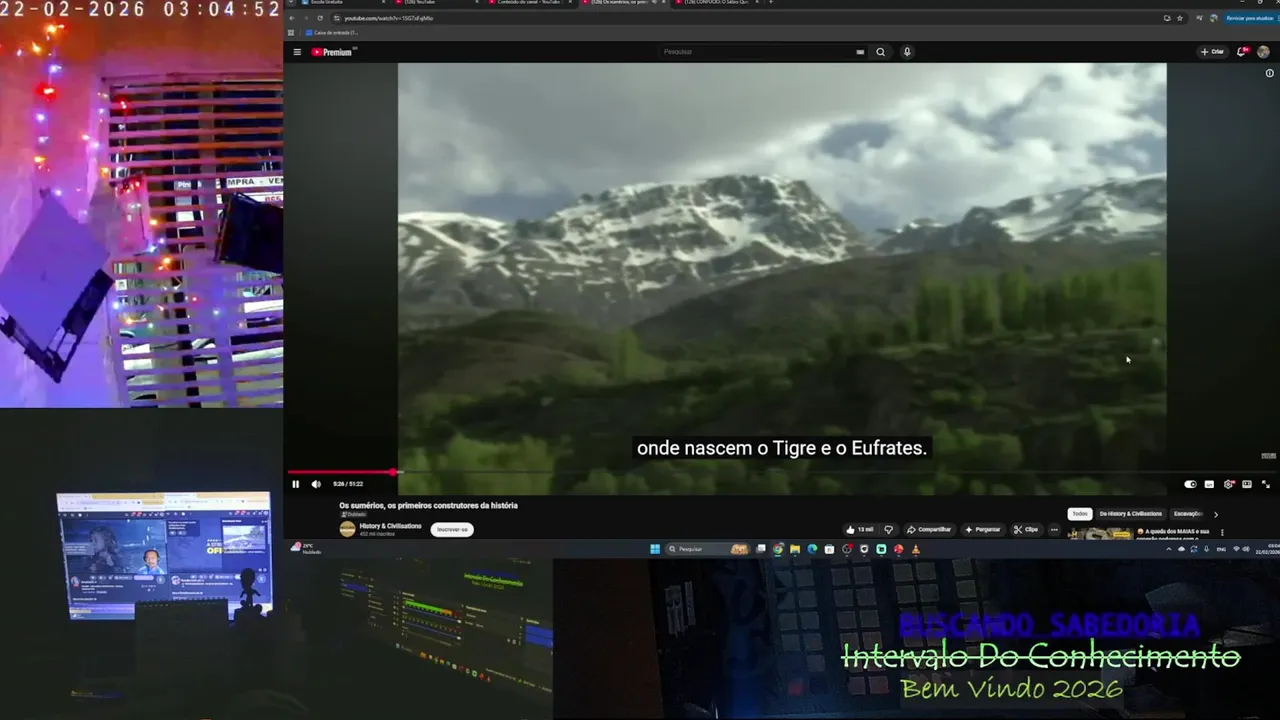Toggle subtitles/closed captions button
The height and width of the screenshot is (720, 1280).
tap(1209, 484)
